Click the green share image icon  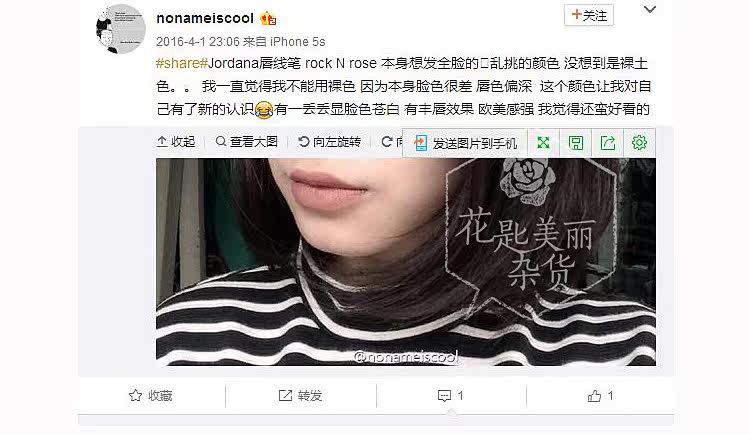tap(607, 143)
